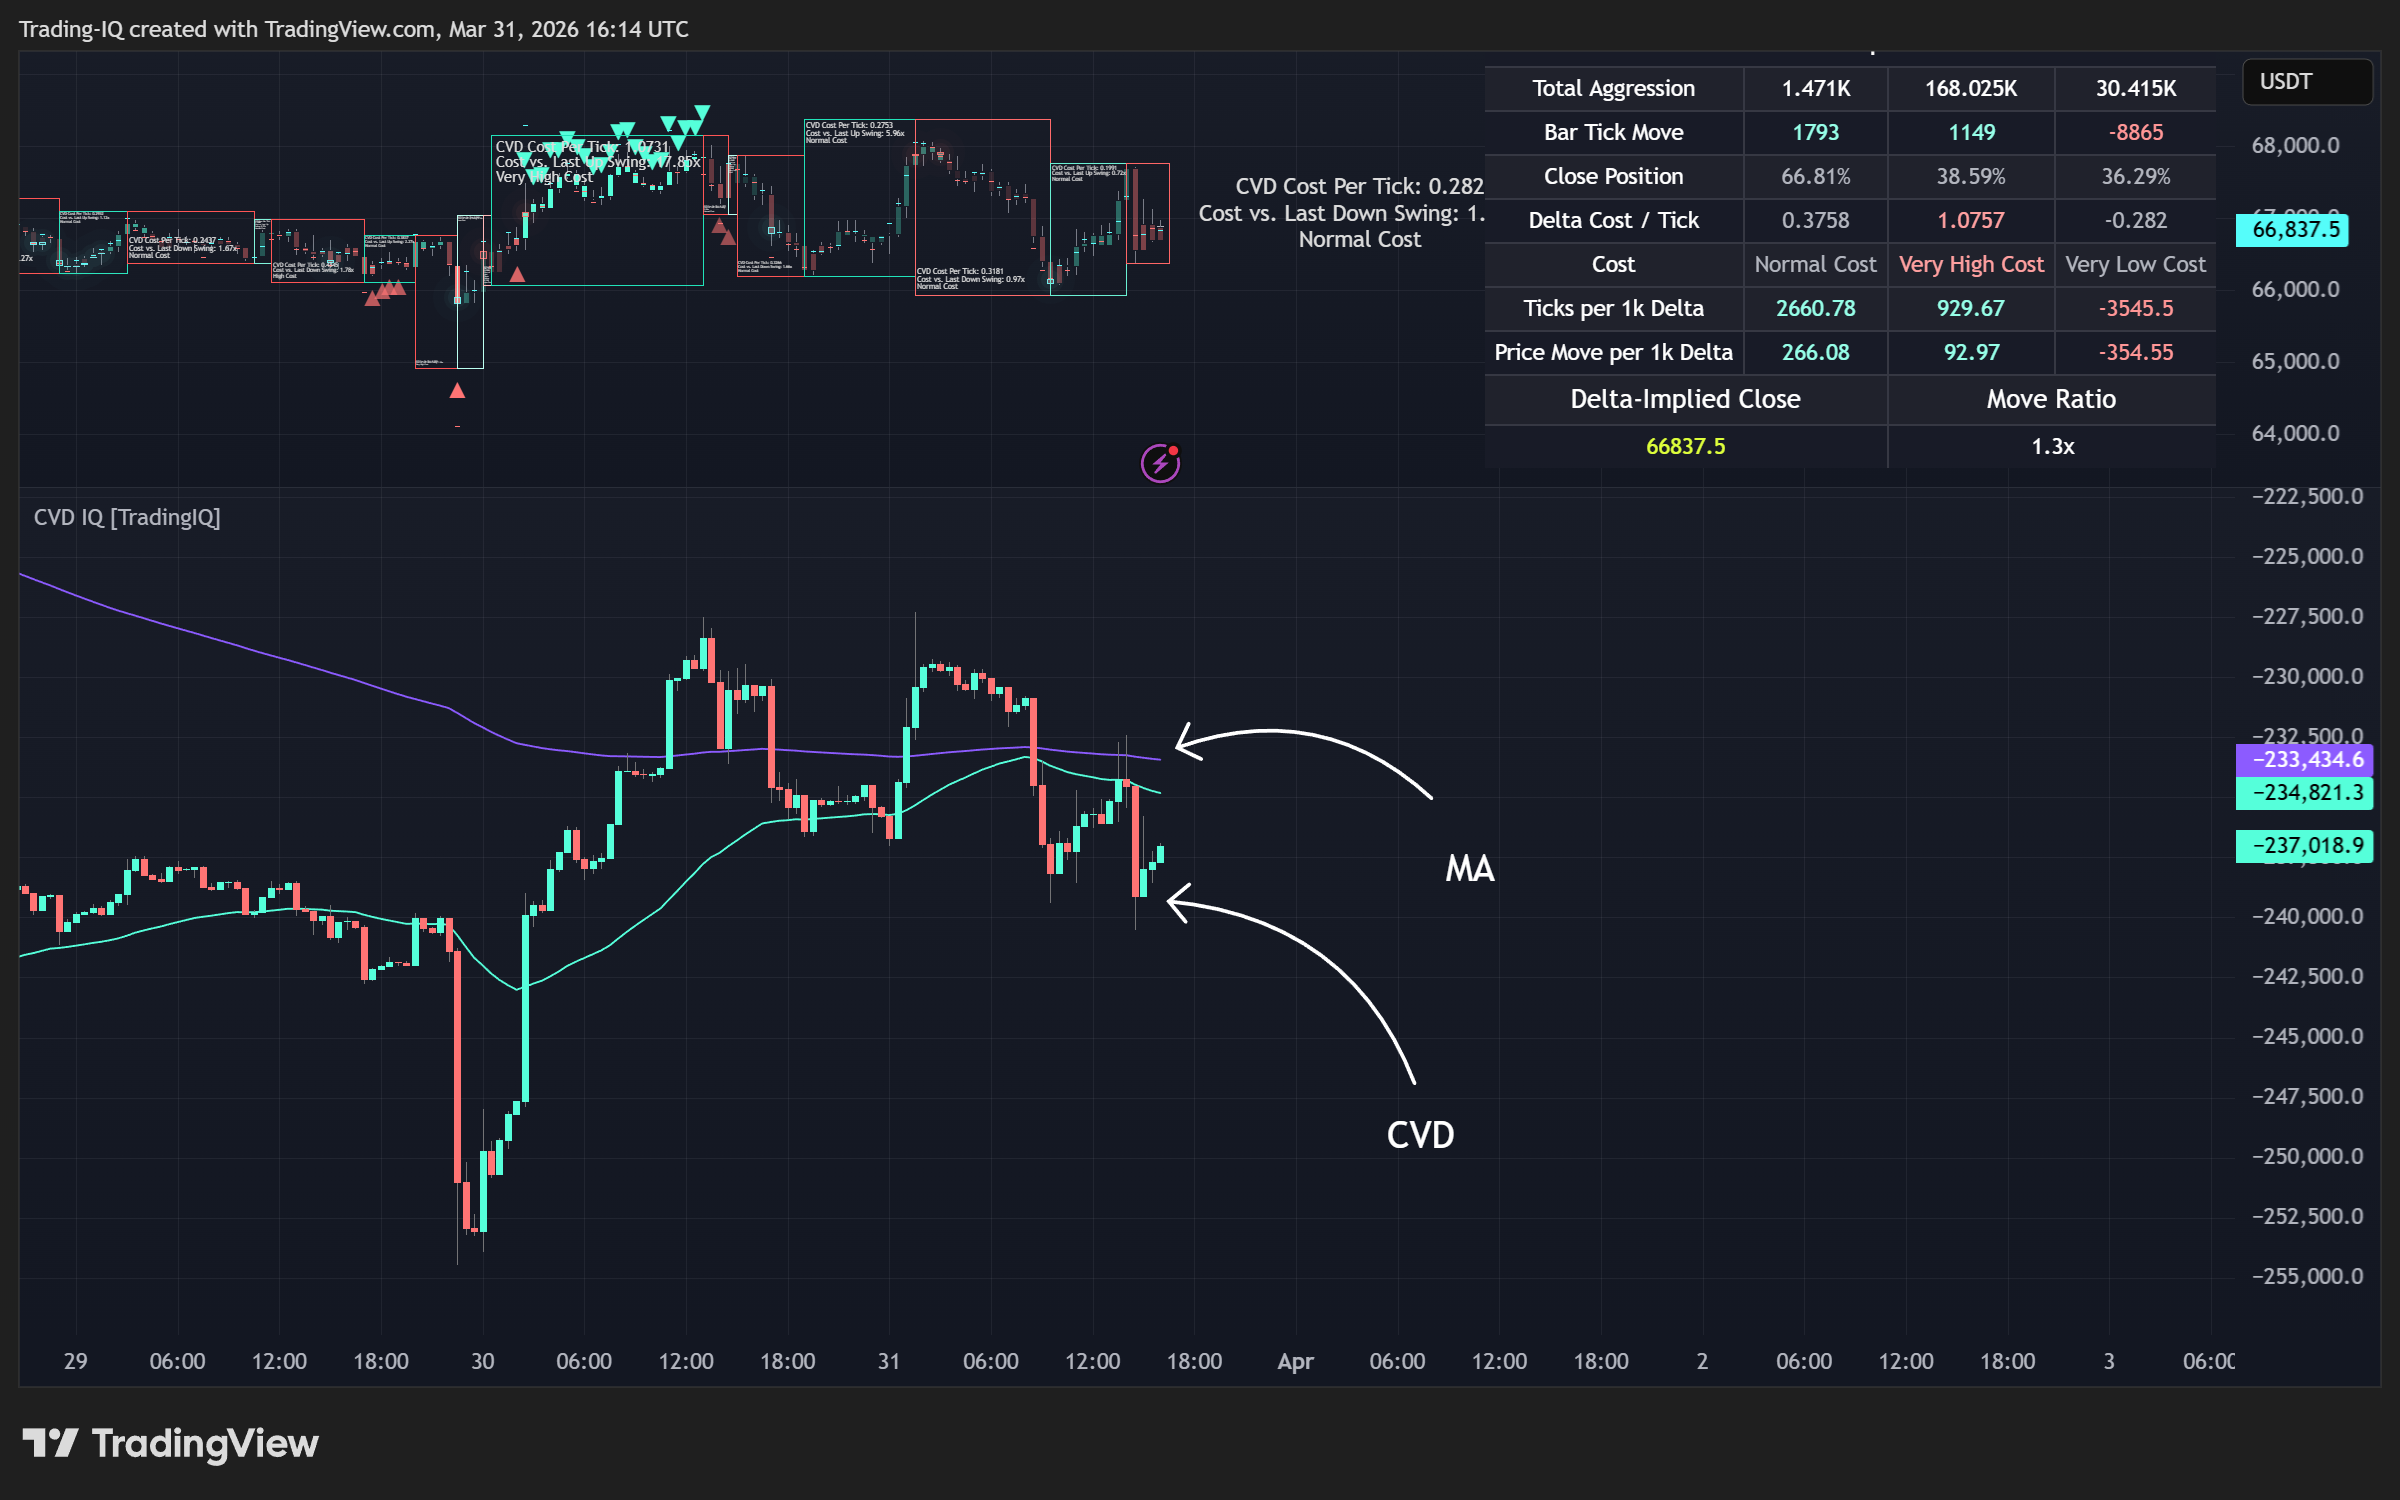Click the 30.415K Total Aggression value
2400x1500 pixels.
2135,88
